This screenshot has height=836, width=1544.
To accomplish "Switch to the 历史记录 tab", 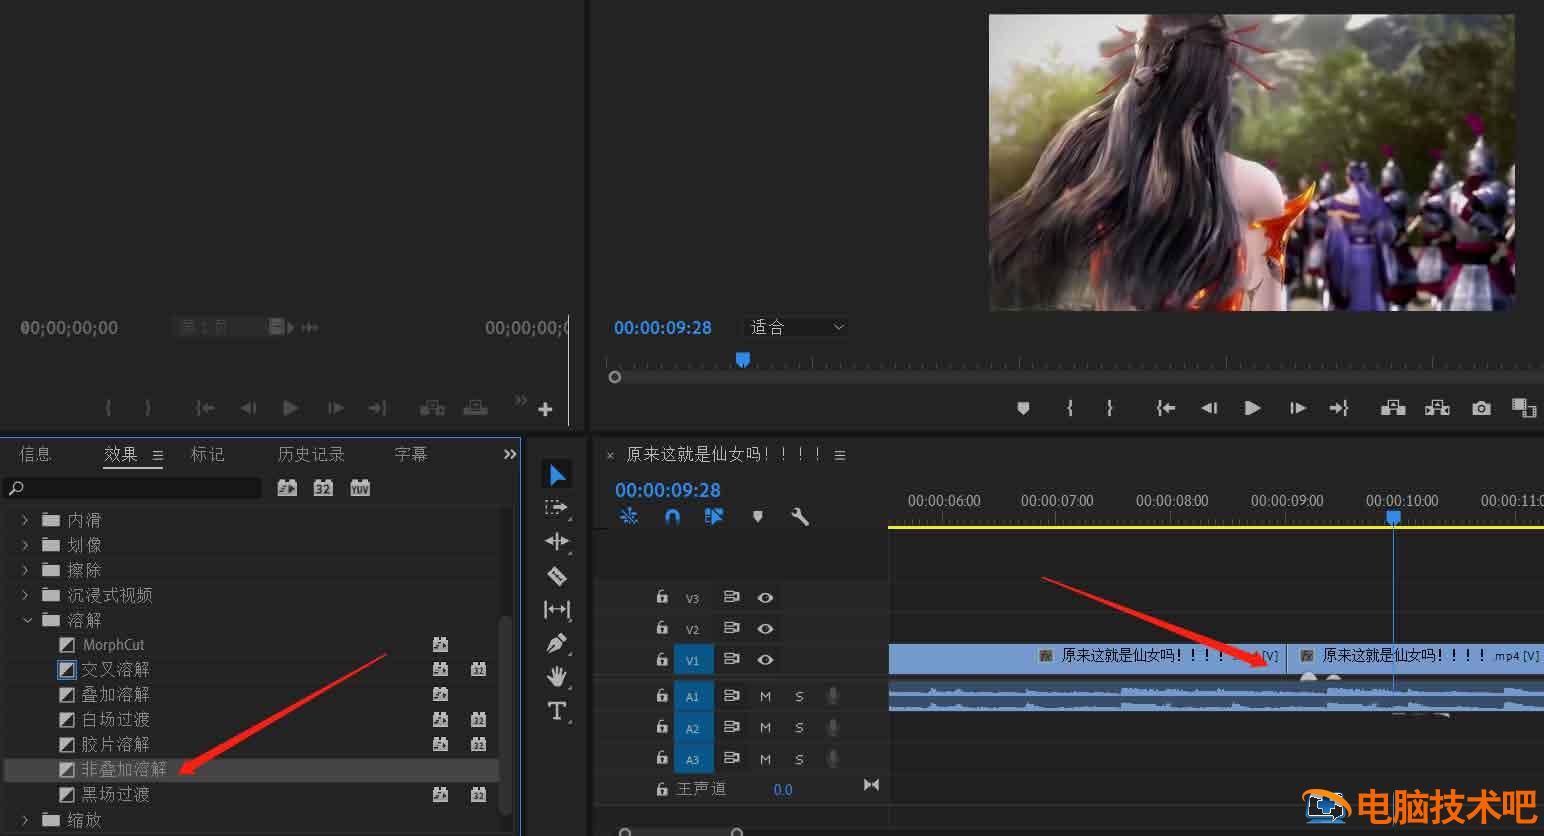I will point(311,454).
